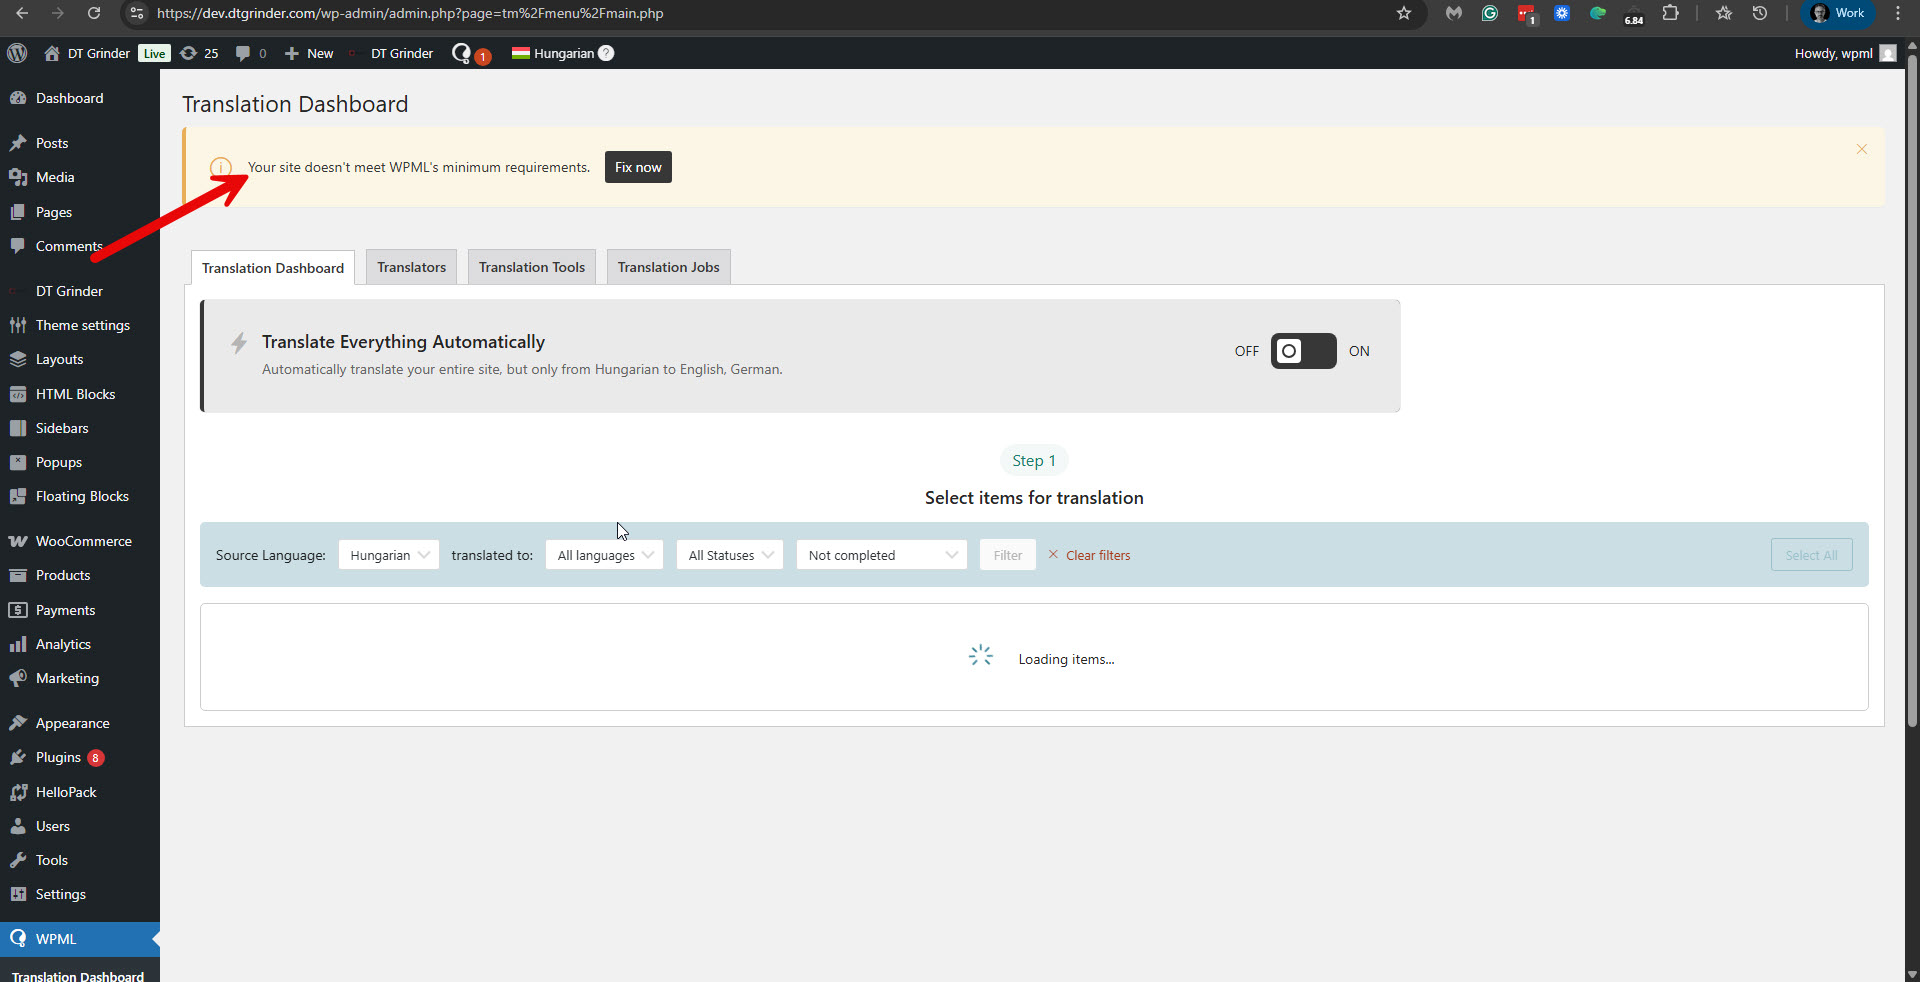The width and height of the screenshot is (1920, 982).
Task: Switch to the Translation Dashboard tab
Action: click(x=273, y=268)
